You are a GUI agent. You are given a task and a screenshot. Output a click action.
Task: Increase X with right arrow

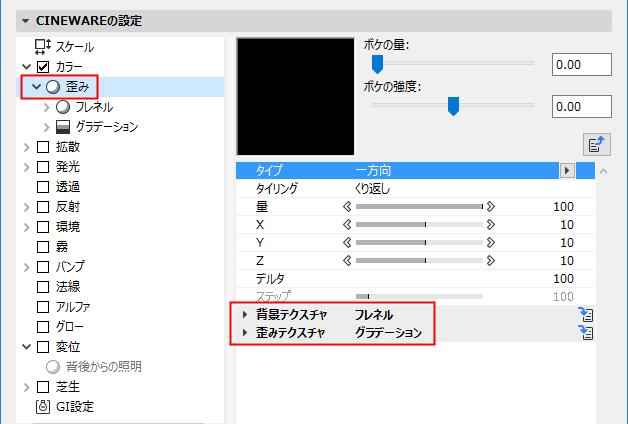coord(491,225)
